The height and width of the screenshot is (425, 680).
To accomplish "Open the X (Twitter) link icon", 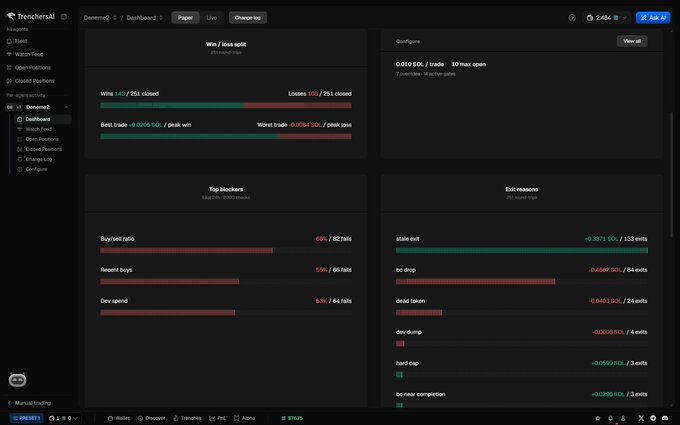I will [641, 418].
